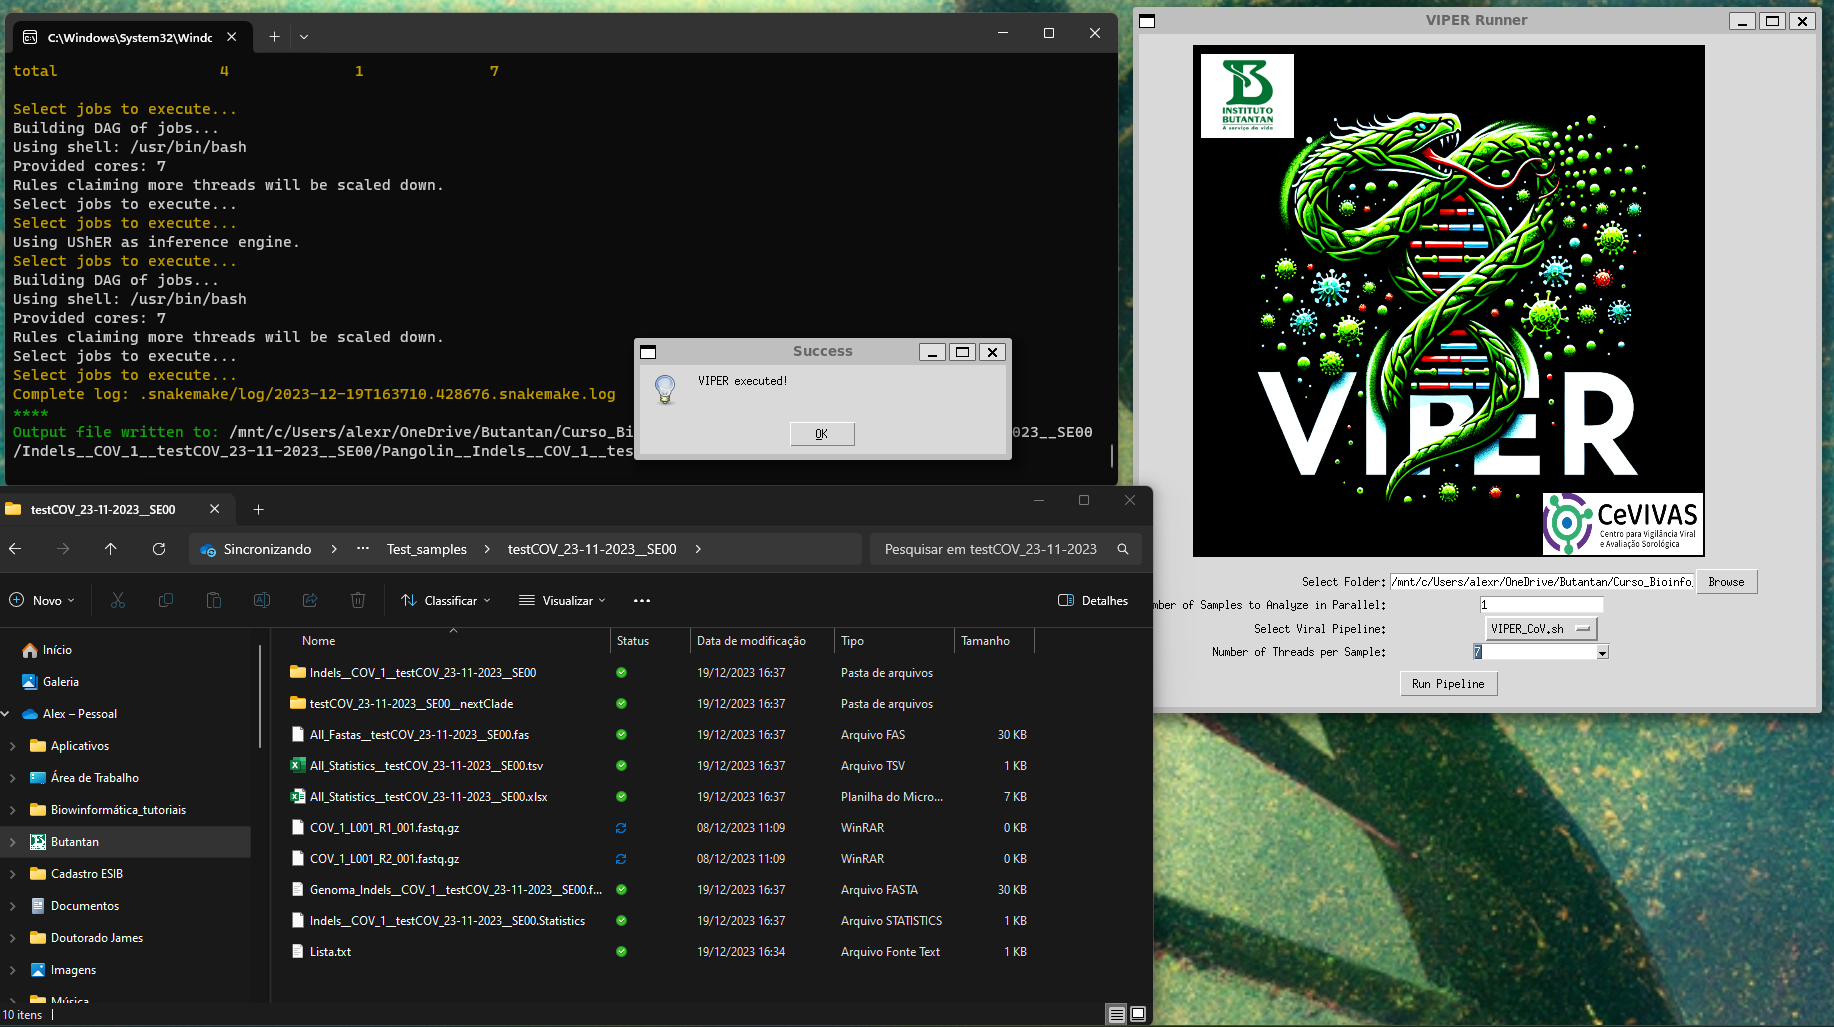1834x1027 pixels.
Task: Select Biowinformática_tutoriais folder in sidebar
Action: 118,810
